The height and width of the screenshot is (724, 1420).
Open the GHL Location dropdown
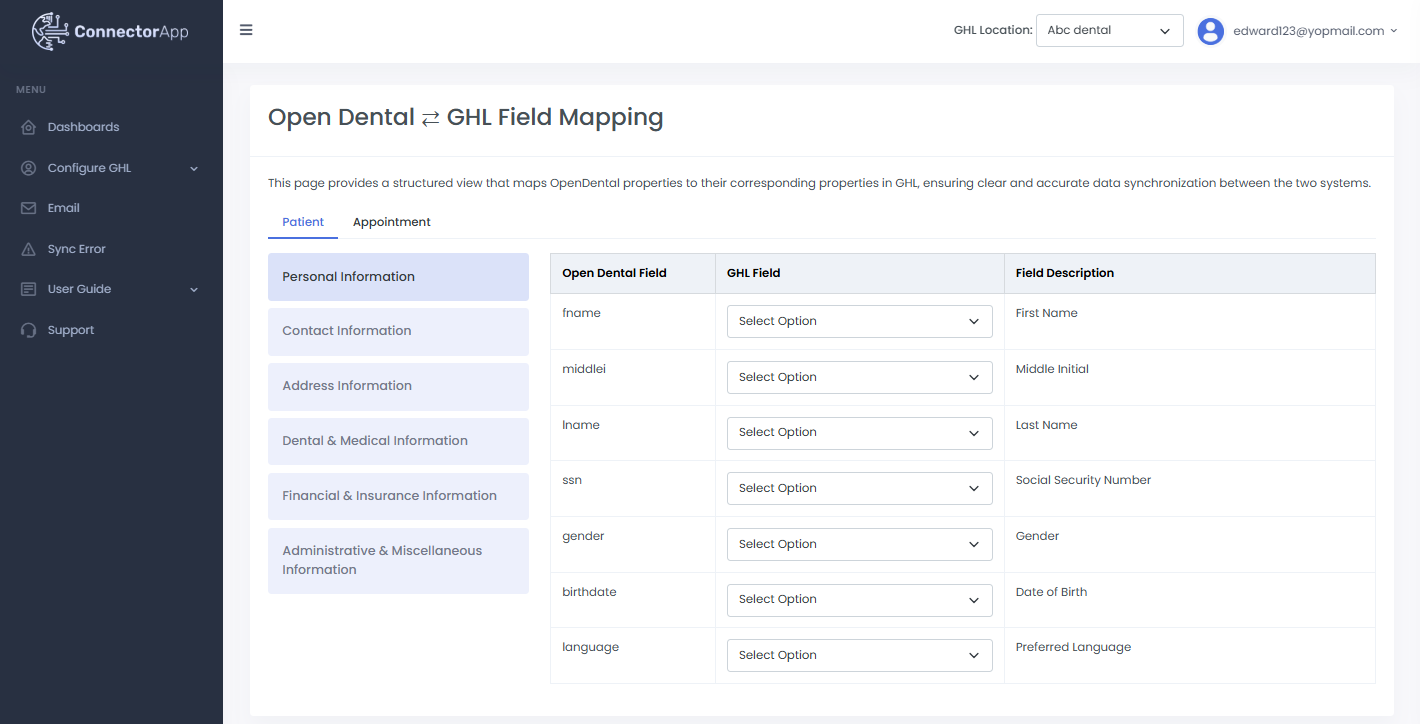[1109, 31]
